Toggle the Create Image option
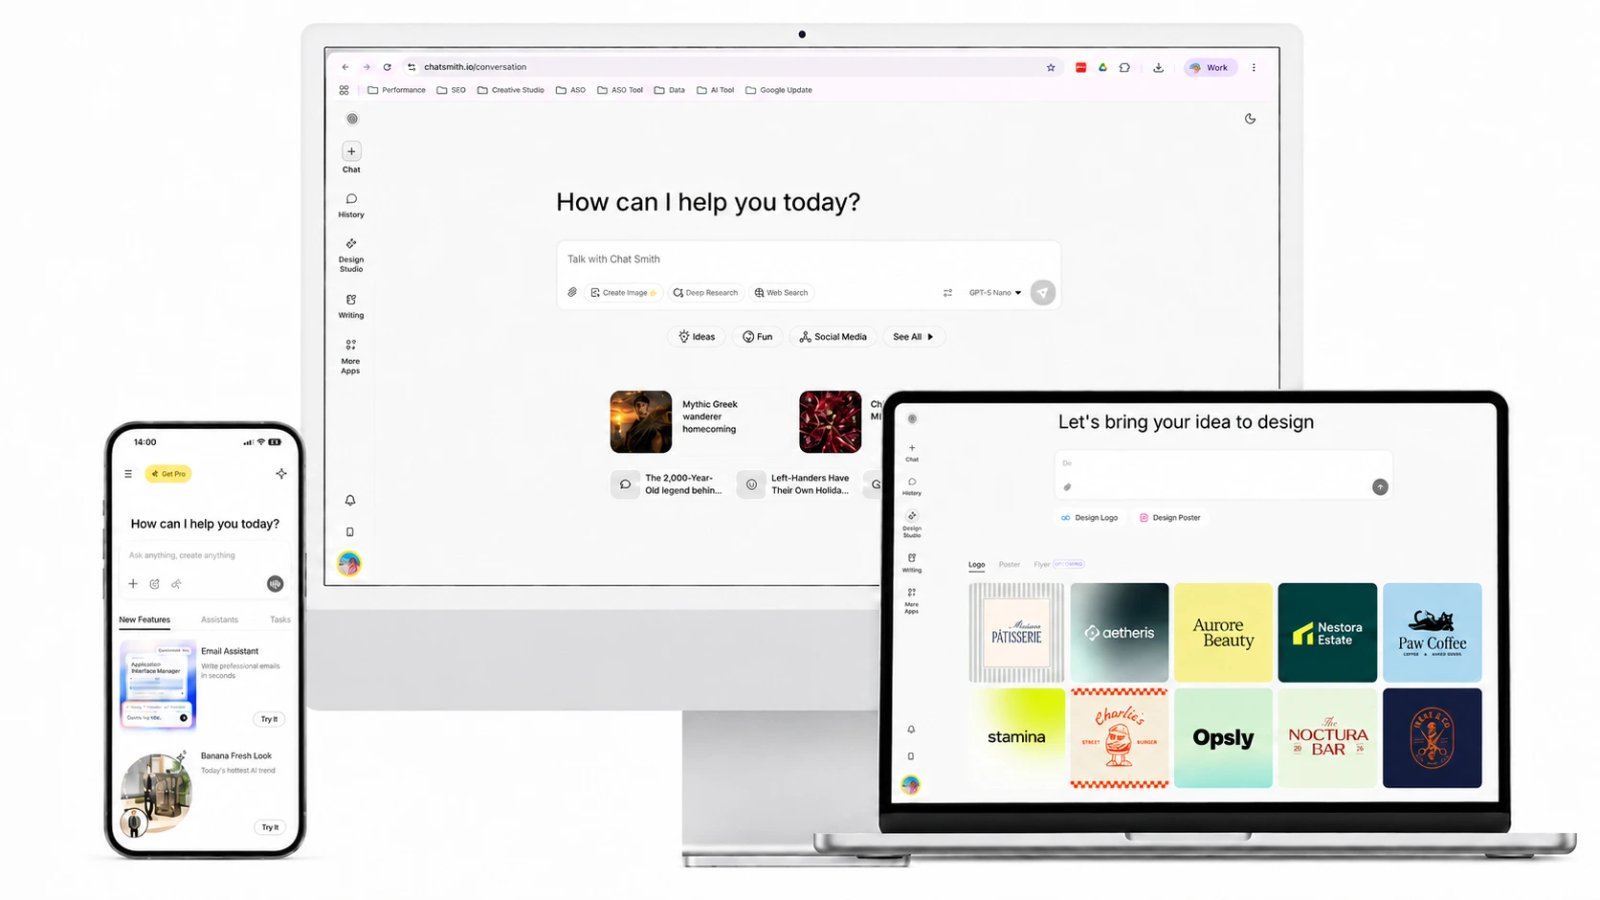 point(624,293)
